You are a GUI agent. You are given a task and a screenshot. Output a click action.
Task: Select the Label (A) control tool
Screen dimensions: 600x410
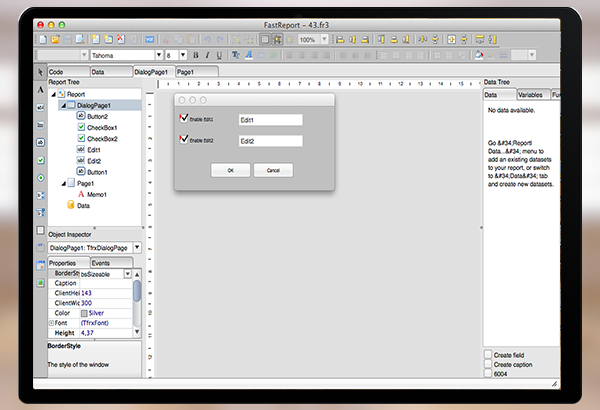tap(41, 89)
